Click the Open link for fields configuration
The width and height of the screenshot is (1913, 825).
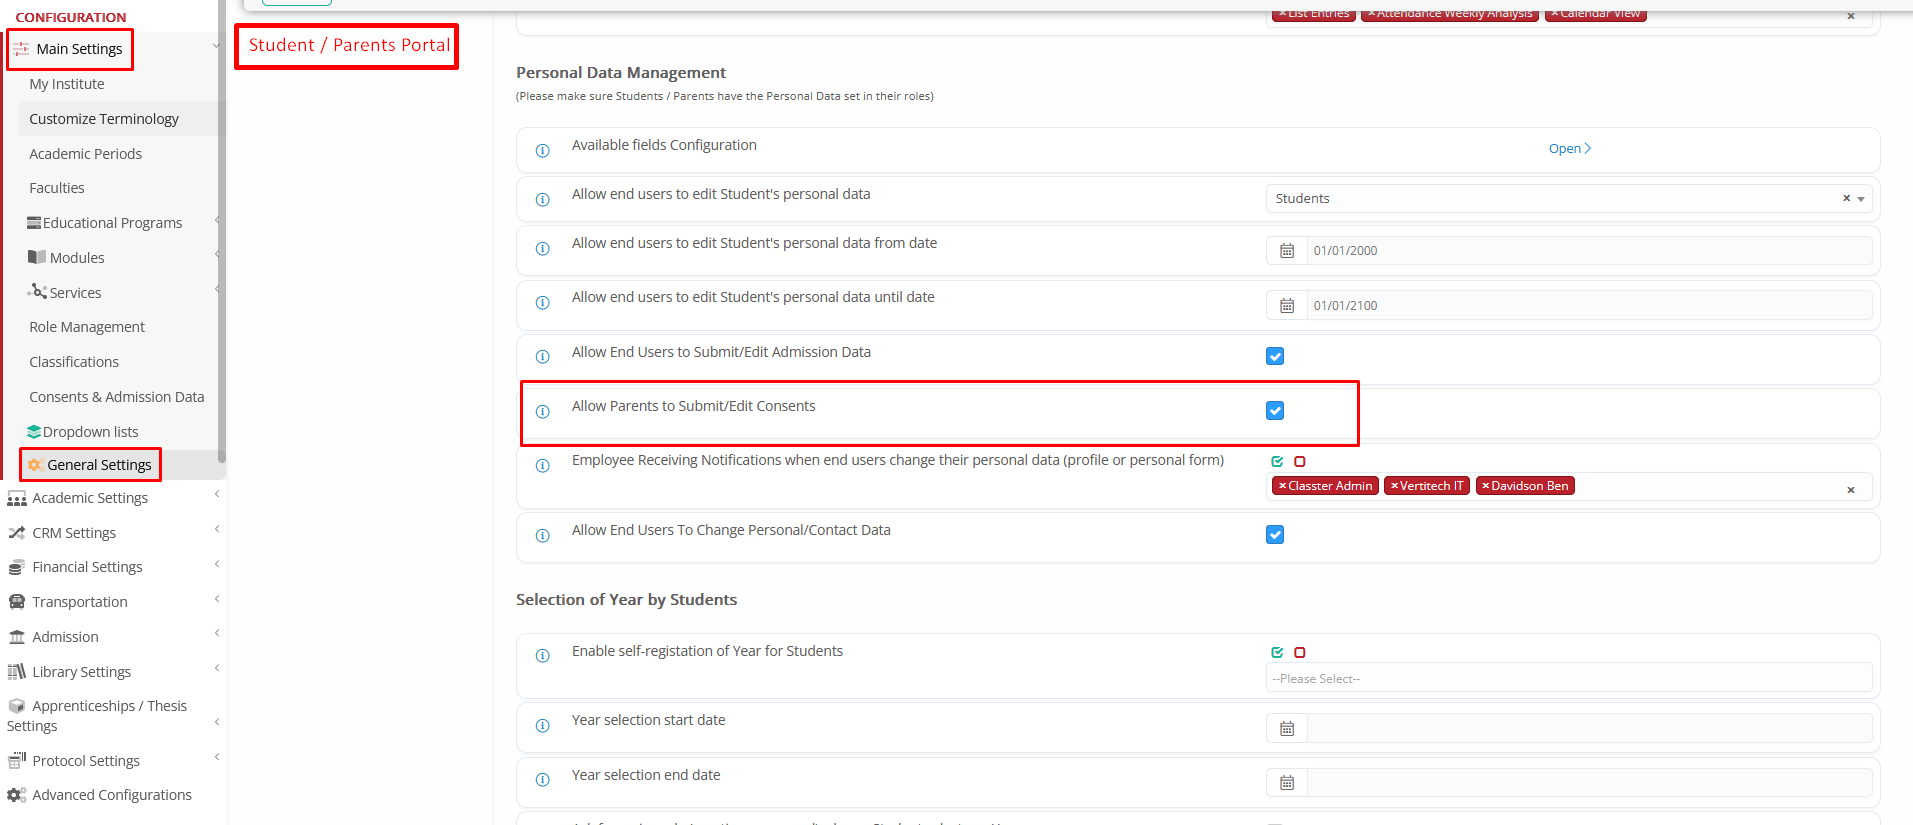tap(1568, 149)
